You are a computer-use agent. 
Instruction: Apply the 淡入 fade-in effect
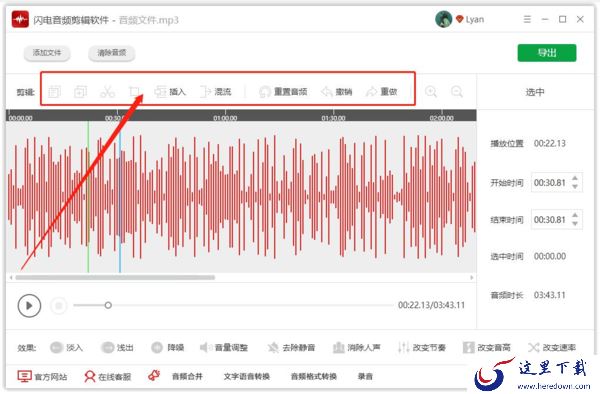[66, 347]
